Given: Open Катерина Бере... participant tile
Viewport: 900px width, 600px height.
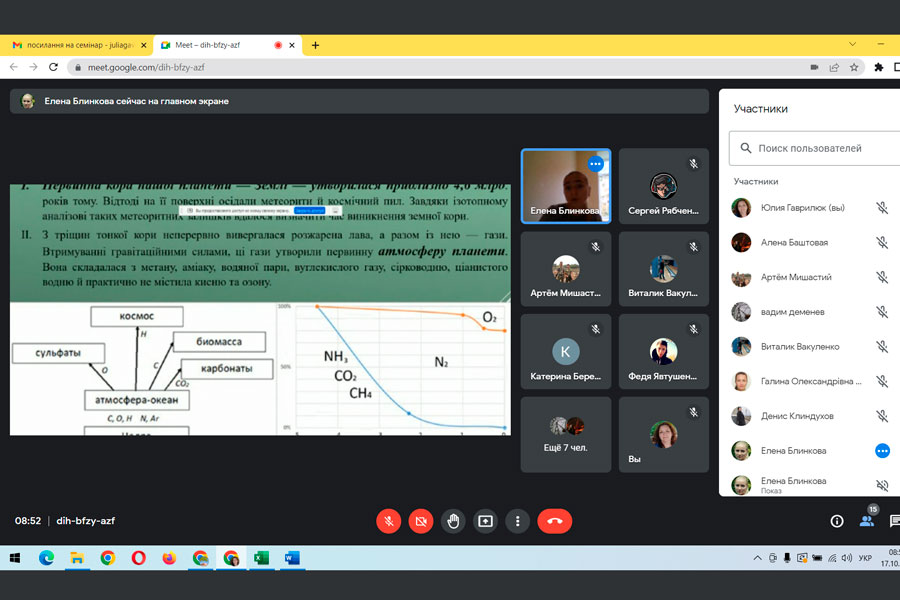Looking at the screenshot, I should coord(566,351).
